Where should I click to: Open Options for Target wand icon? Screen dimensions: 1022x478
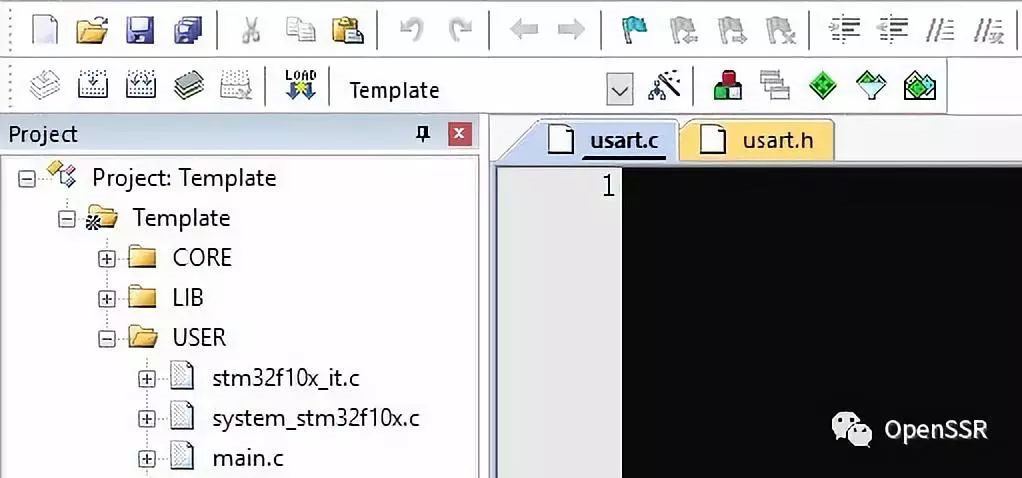[x=664, y=85]
